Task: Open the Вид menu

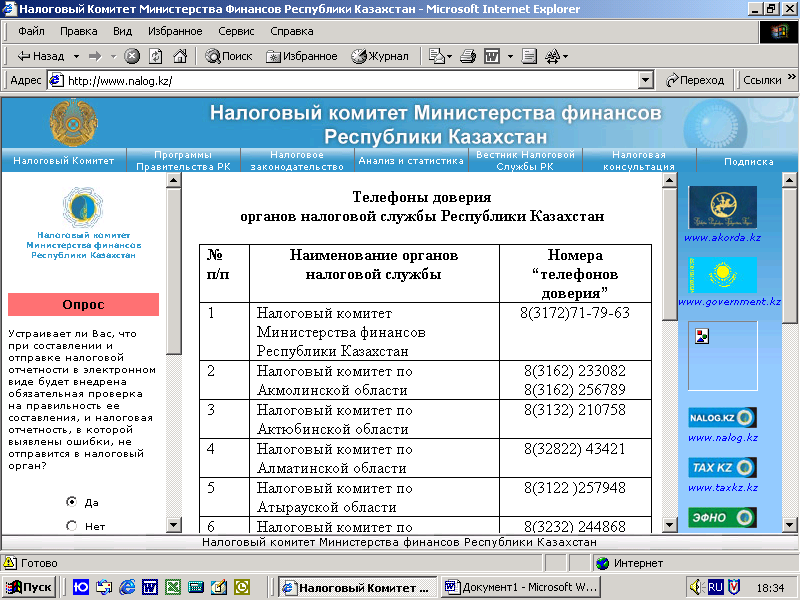Action: click(122, 31)
